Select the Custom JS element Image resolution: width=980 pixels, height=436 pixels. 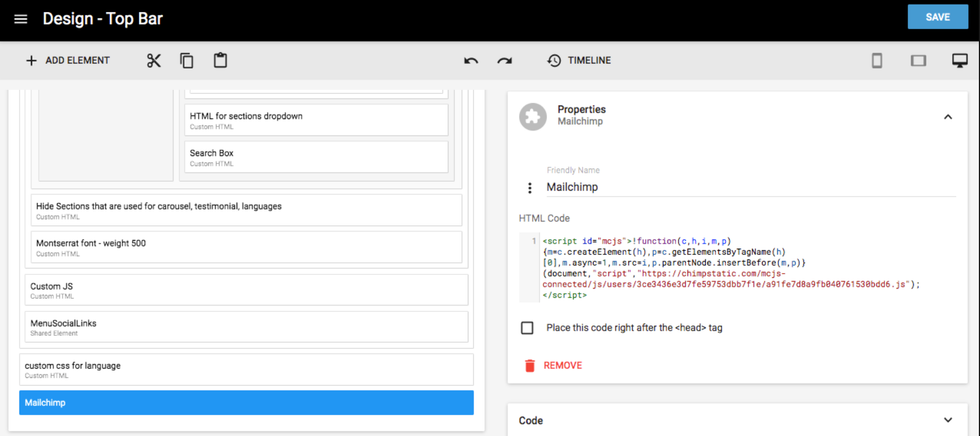(x=245, y=290)
